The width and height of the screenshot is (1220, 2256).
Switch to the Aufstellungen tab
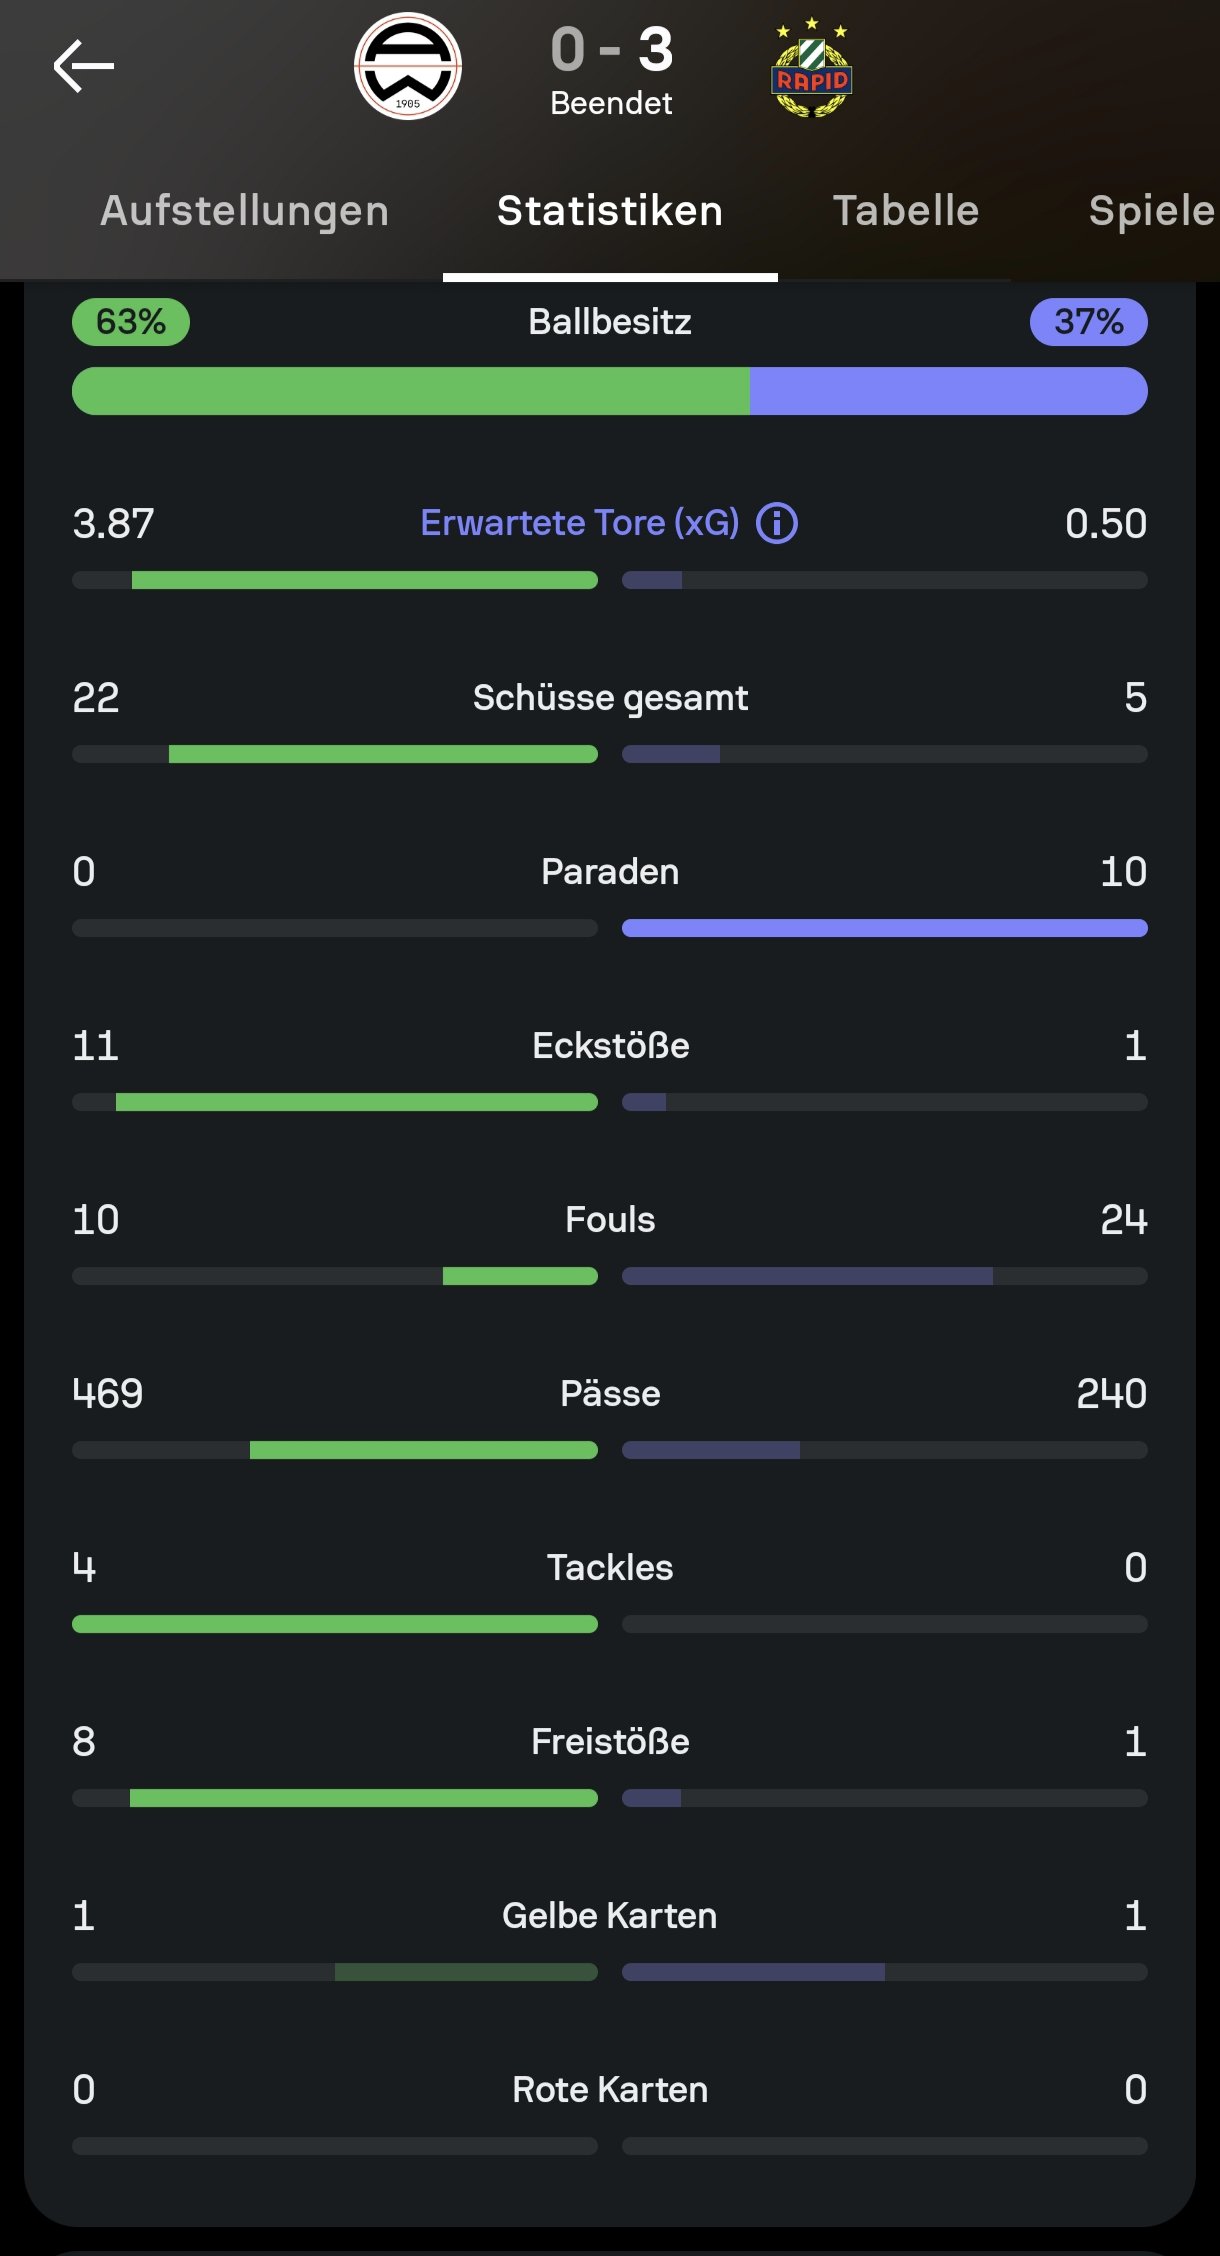[245, 211]
